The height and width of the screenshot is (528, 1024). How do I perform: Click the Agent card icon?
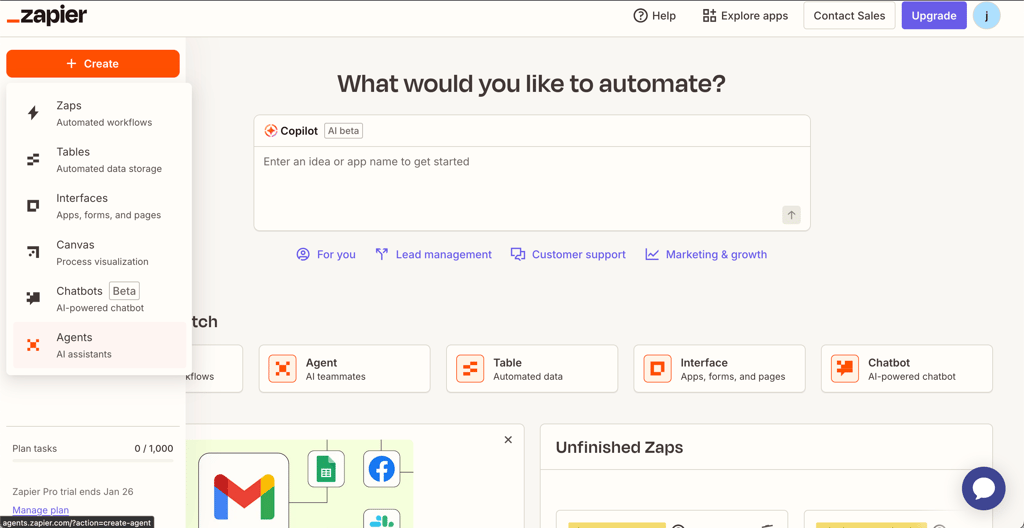click(282, 369)
